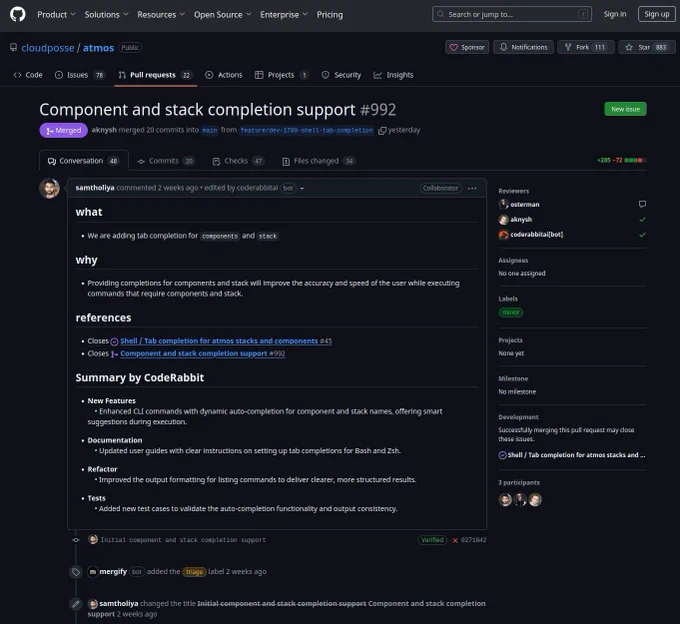Open the Insights tab

[x=393, y=75]
